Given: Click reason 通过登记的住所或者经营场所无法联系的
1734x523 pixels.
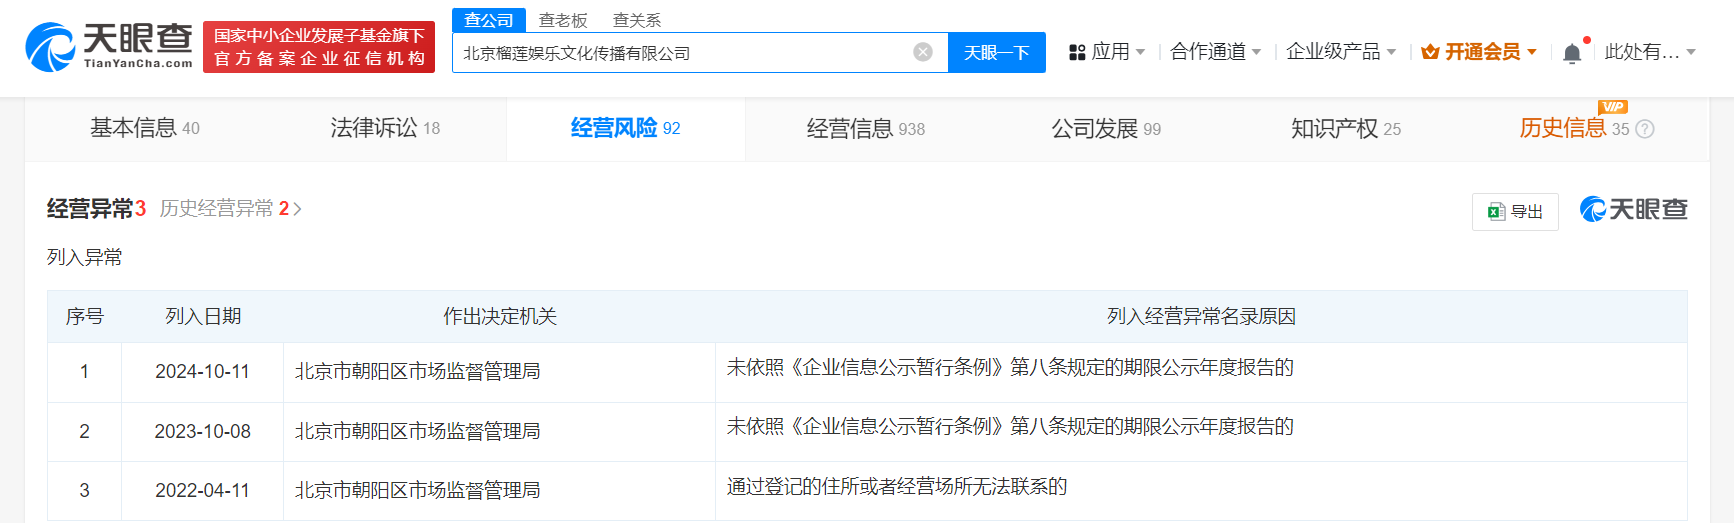Looking at the screenshot, I should (897, 486).
